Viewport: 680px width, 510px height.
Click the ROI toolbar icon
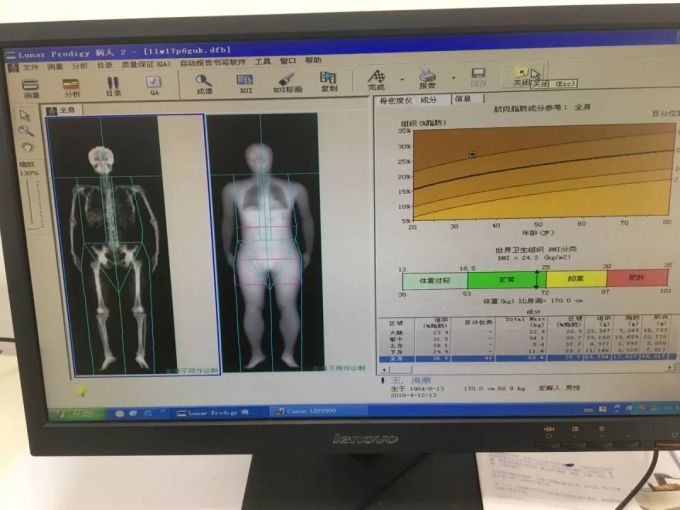(x=245, y=83)
